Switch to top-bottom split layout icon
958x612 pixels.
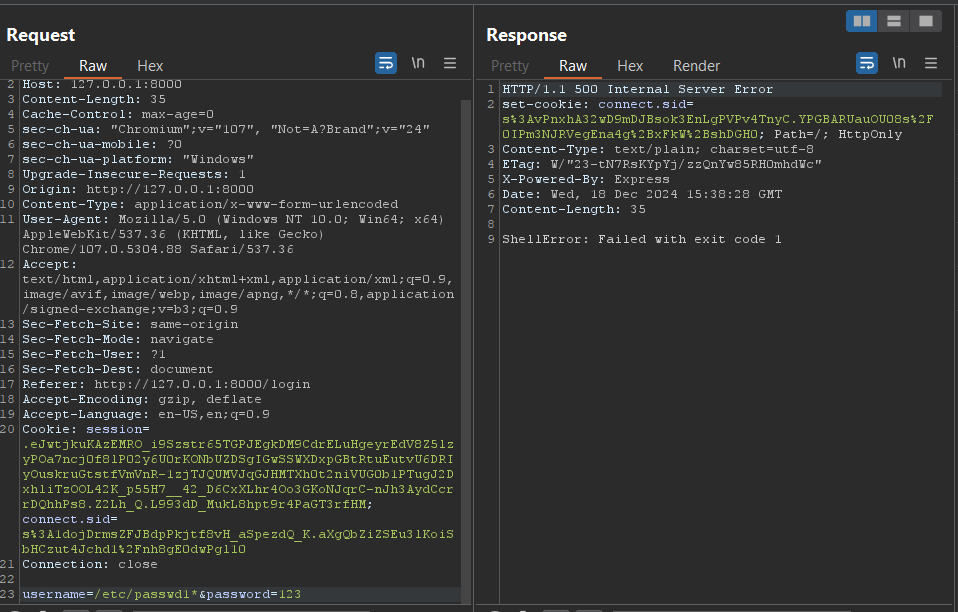(x=893, y=21)
